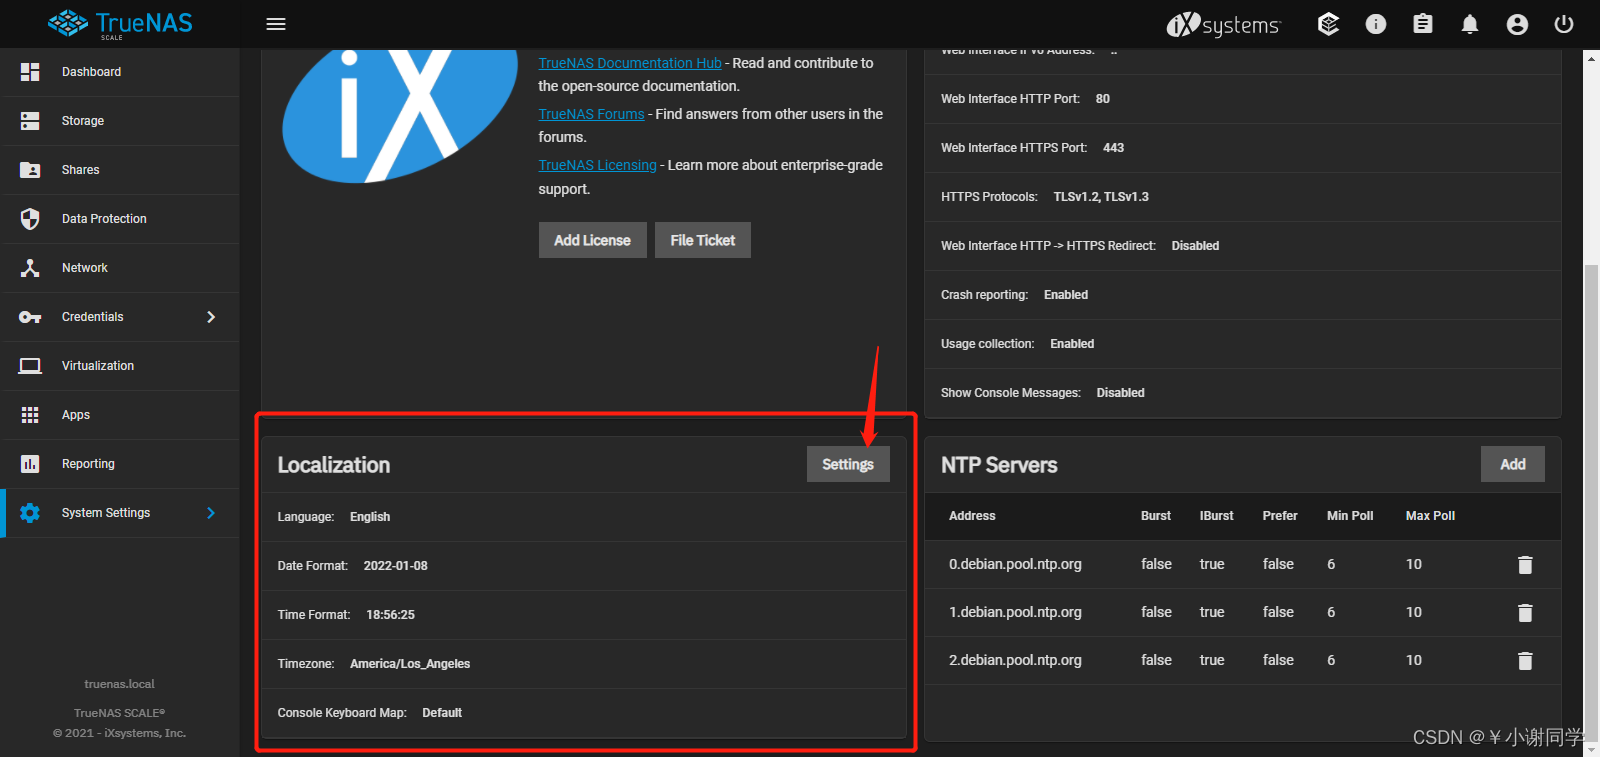Viewport: 1600px width, 757px height.
Task: Click the Data Protection shield icon
Action: click(x=30, y=219)
